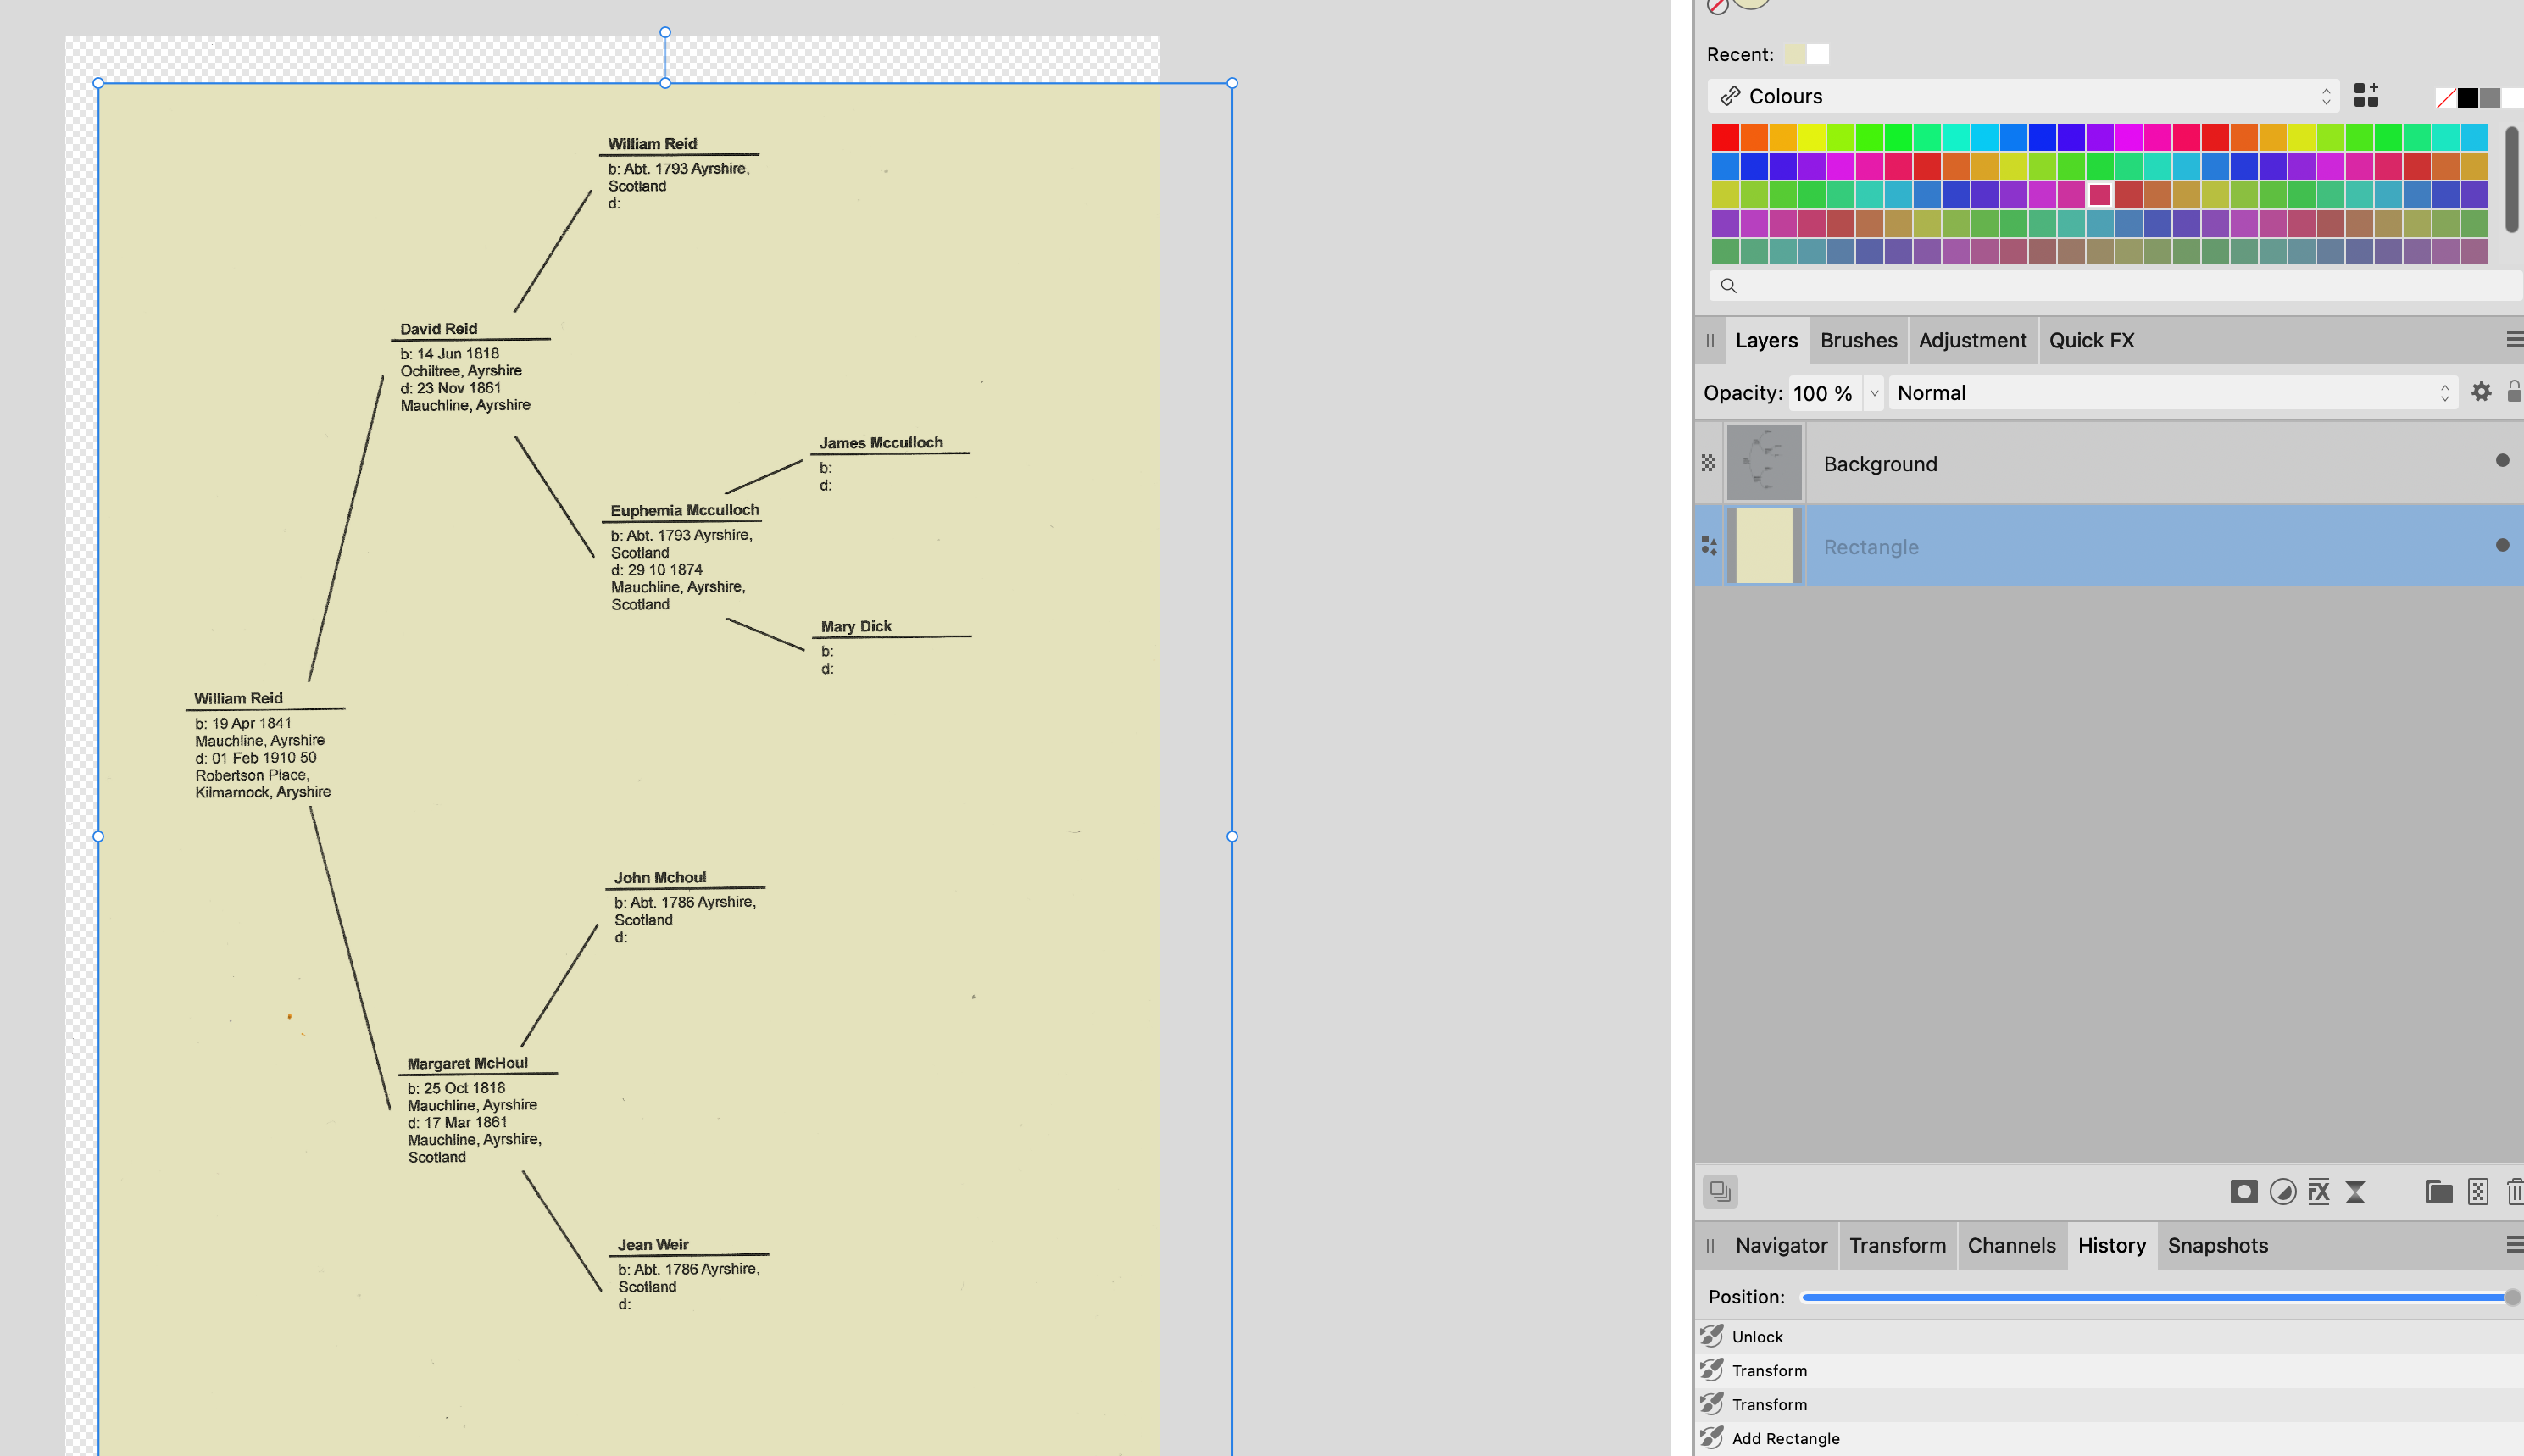Pick the white recent colour swatch

tap(1818, 54)
